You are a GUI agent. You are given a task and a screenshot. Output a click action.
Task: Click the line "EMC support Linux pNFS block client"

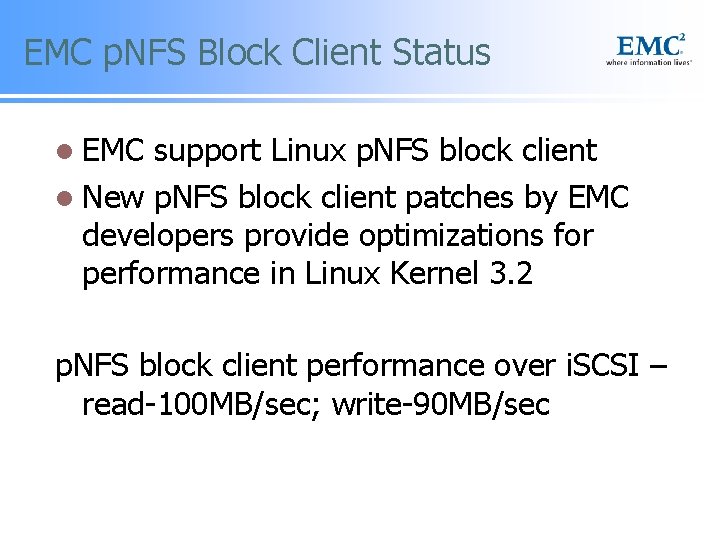(339, 151)
